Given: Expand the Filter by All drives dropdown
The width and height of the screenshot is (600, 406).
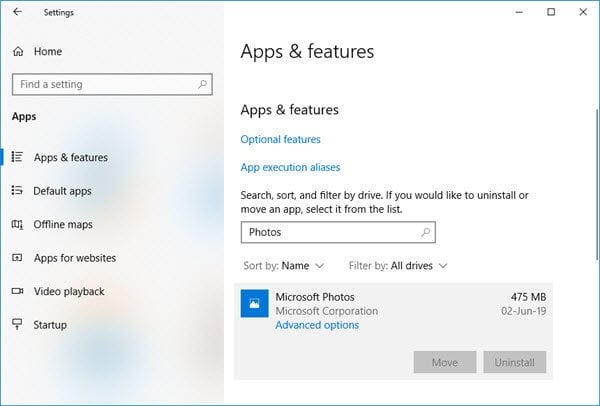Looking at the screenshot, I should (x=398, y=266).
